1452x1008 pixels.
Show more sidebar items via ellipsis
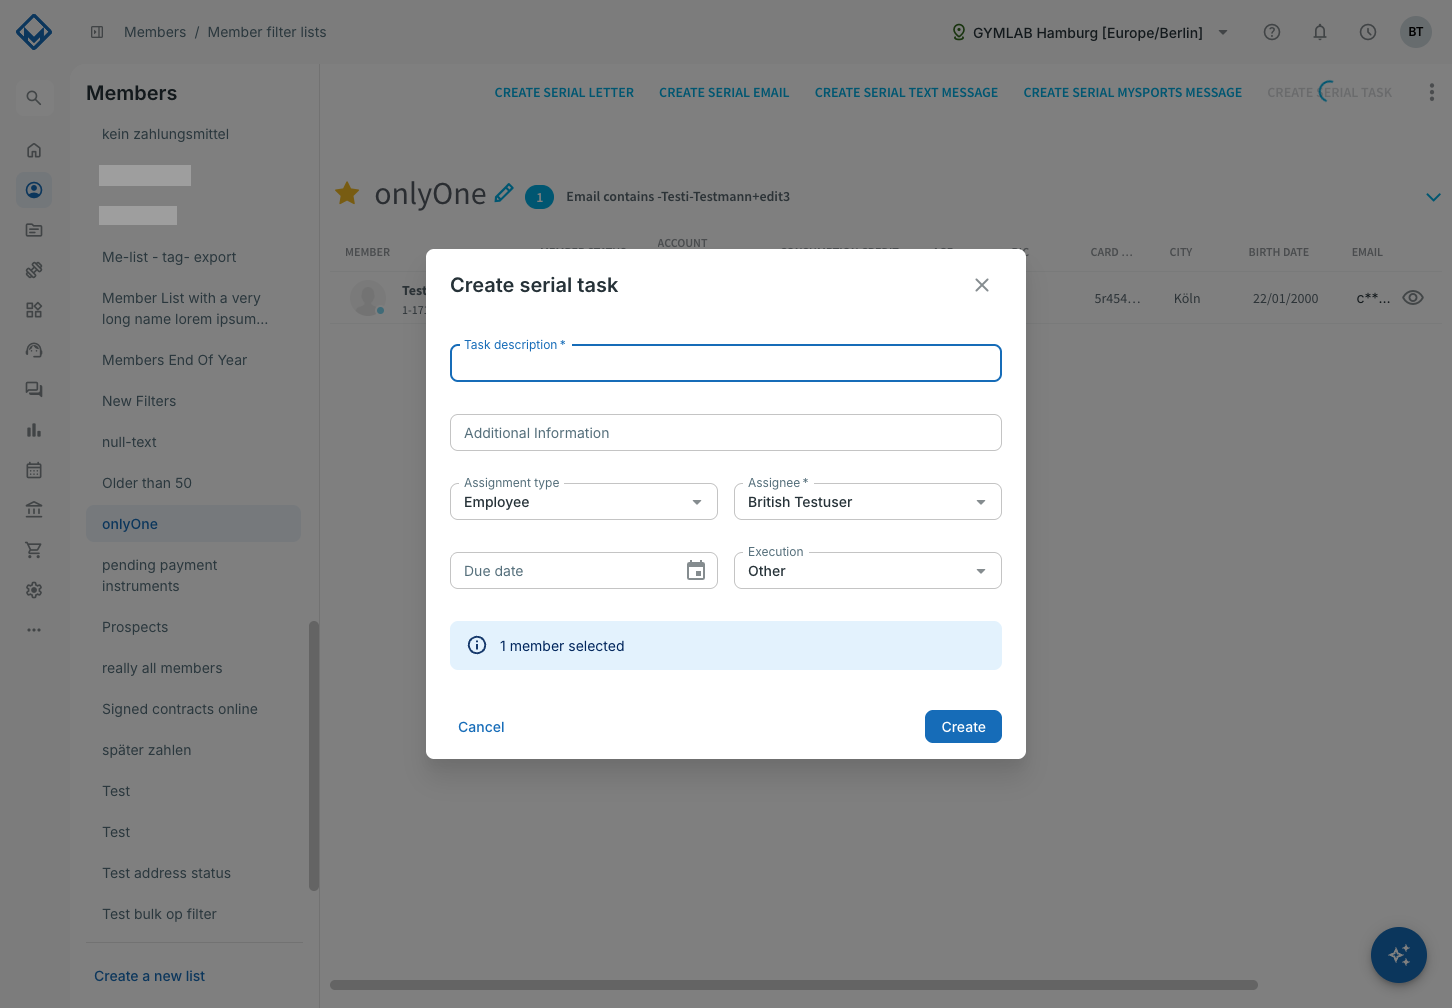pos(34,630)
